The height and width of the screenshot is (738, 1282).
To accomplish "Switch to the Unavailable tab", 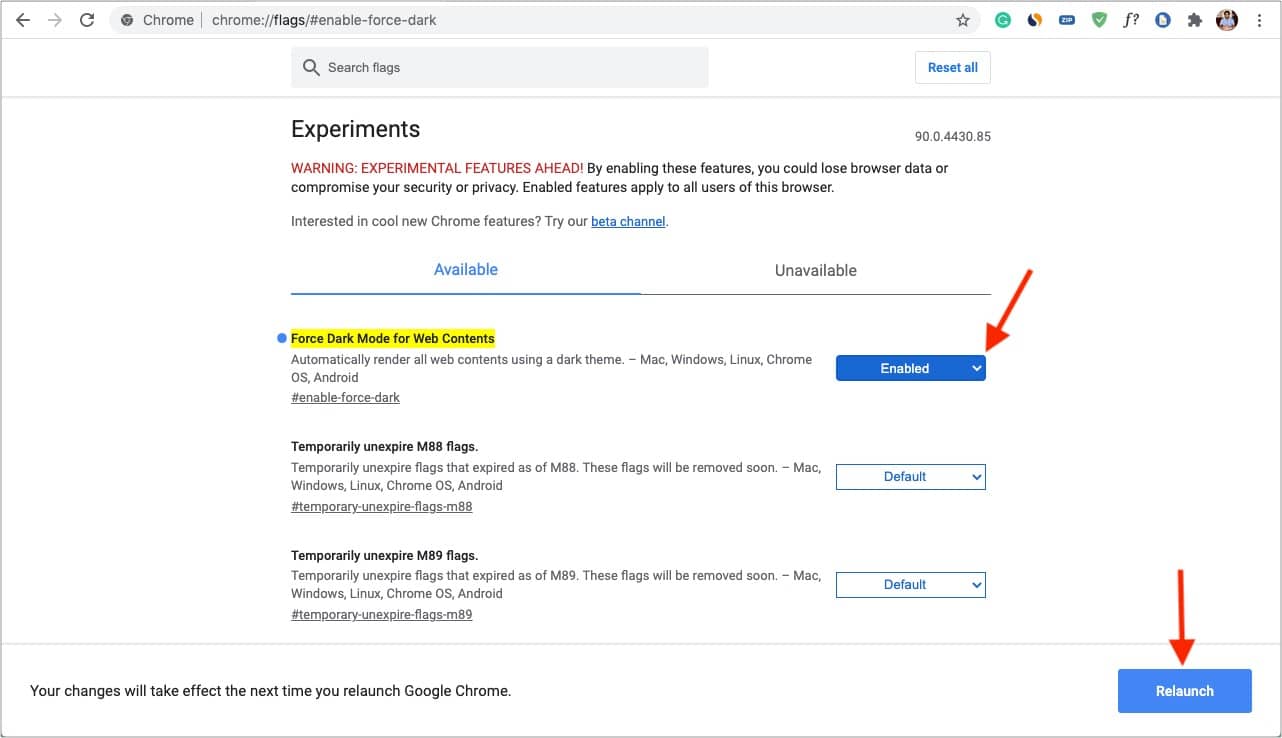I will 816,270.
